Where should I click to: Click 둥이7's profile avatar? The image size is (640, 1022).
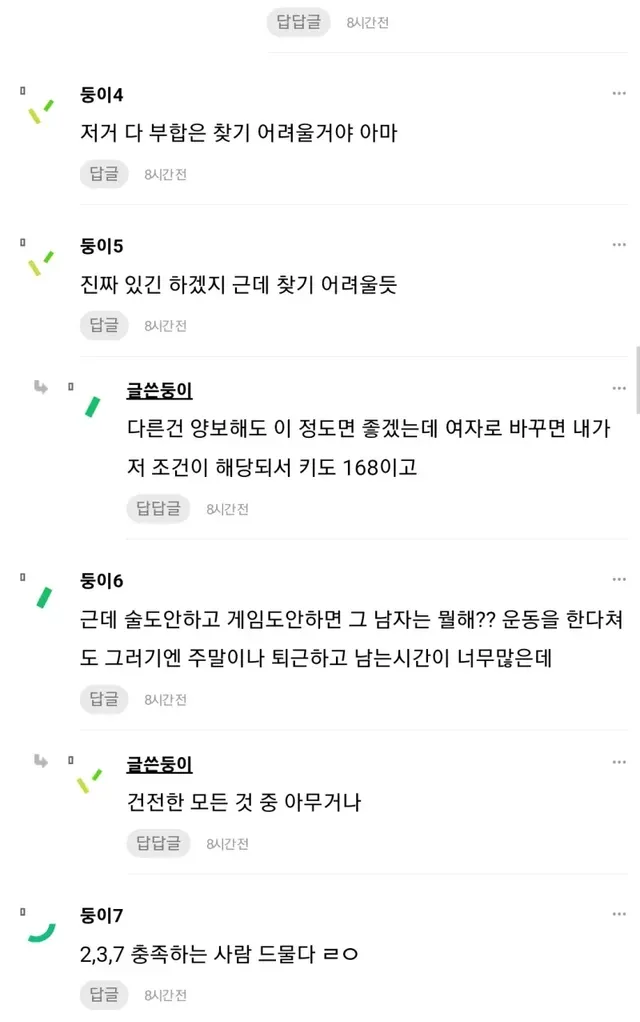point(41,932)
